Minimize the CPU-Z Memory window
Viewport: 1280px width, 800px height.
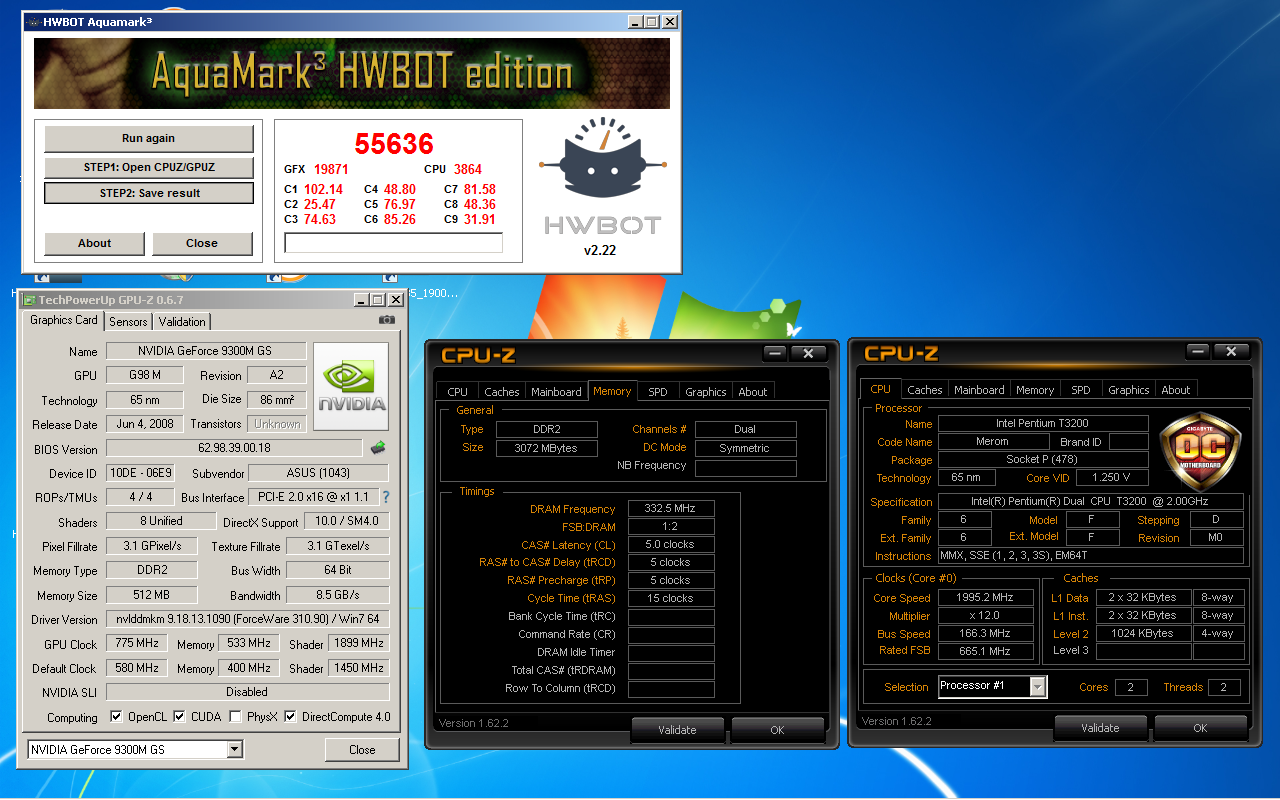(x=774, y=353)
